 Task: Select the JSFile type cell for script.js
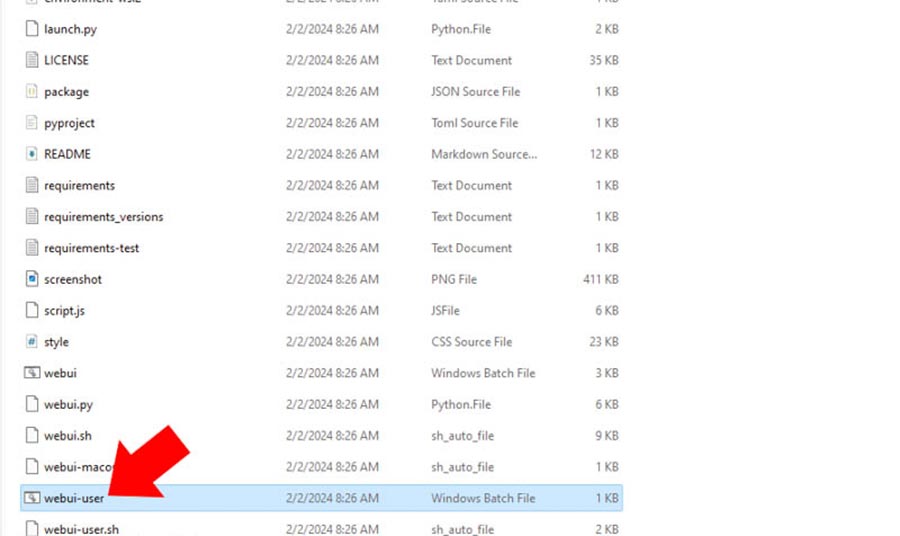coord(448,311)
